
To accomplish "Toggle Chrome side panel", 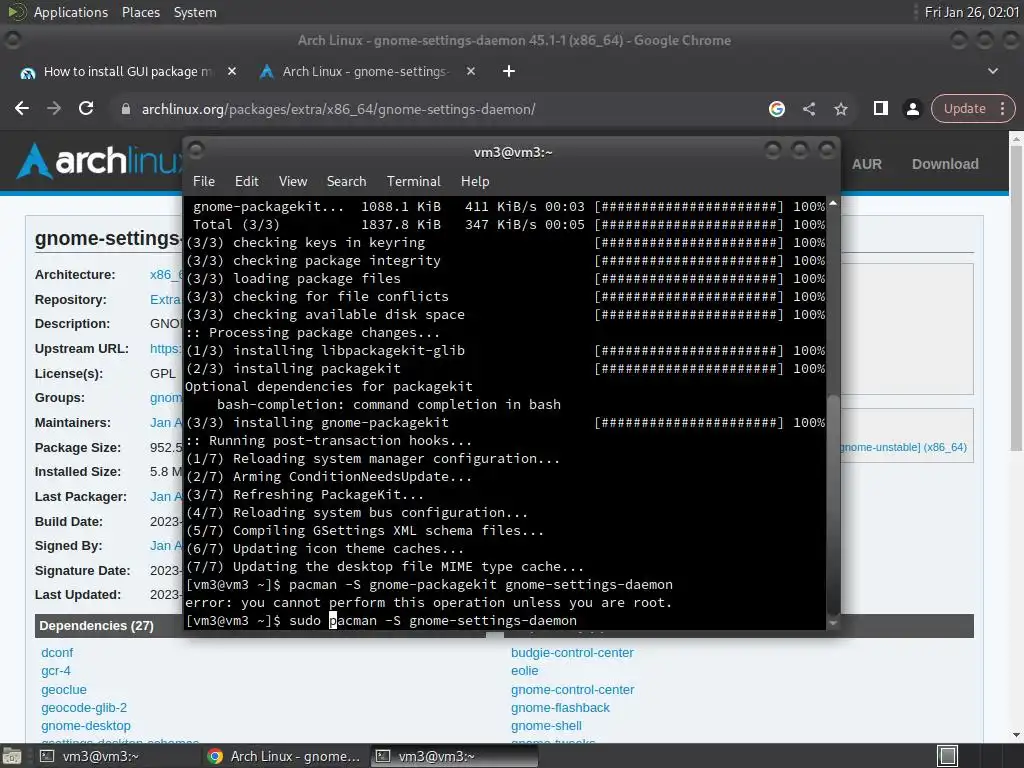I will click(x=880, y=108).
